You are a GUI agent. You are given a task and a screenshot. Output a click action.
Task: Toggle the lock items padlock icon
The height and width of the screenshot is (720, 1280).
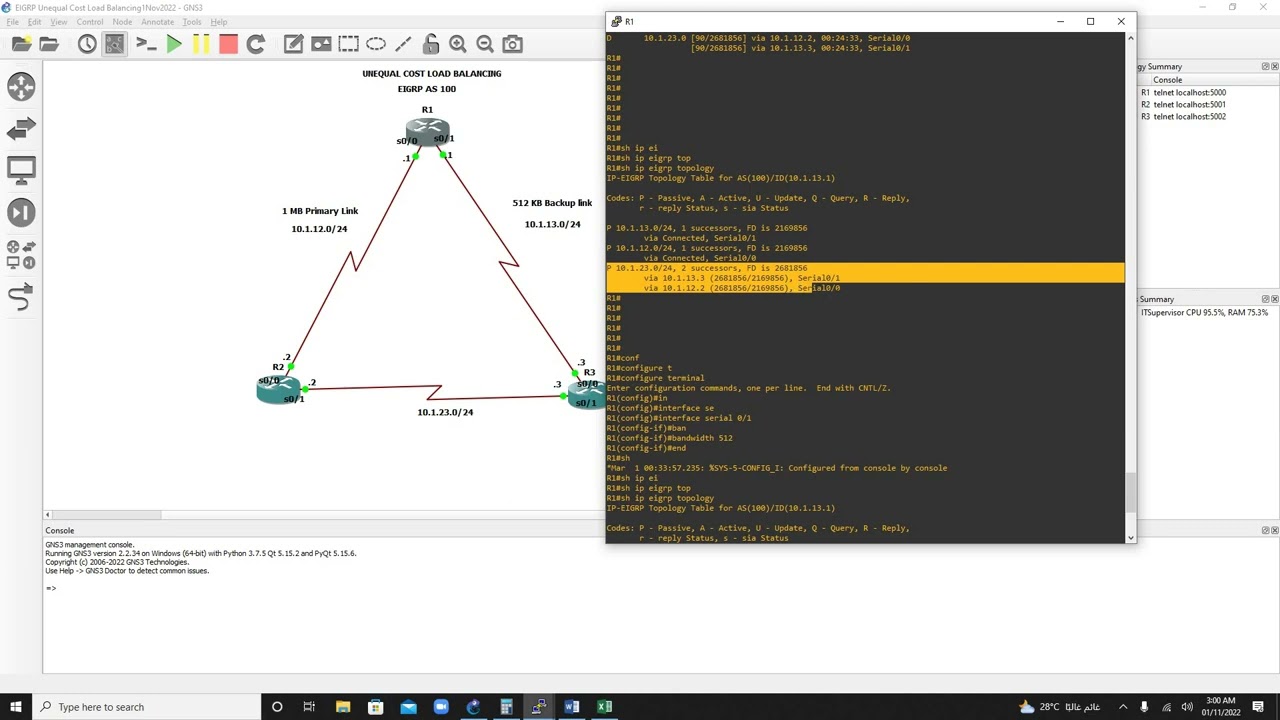[x=431, y=44]
